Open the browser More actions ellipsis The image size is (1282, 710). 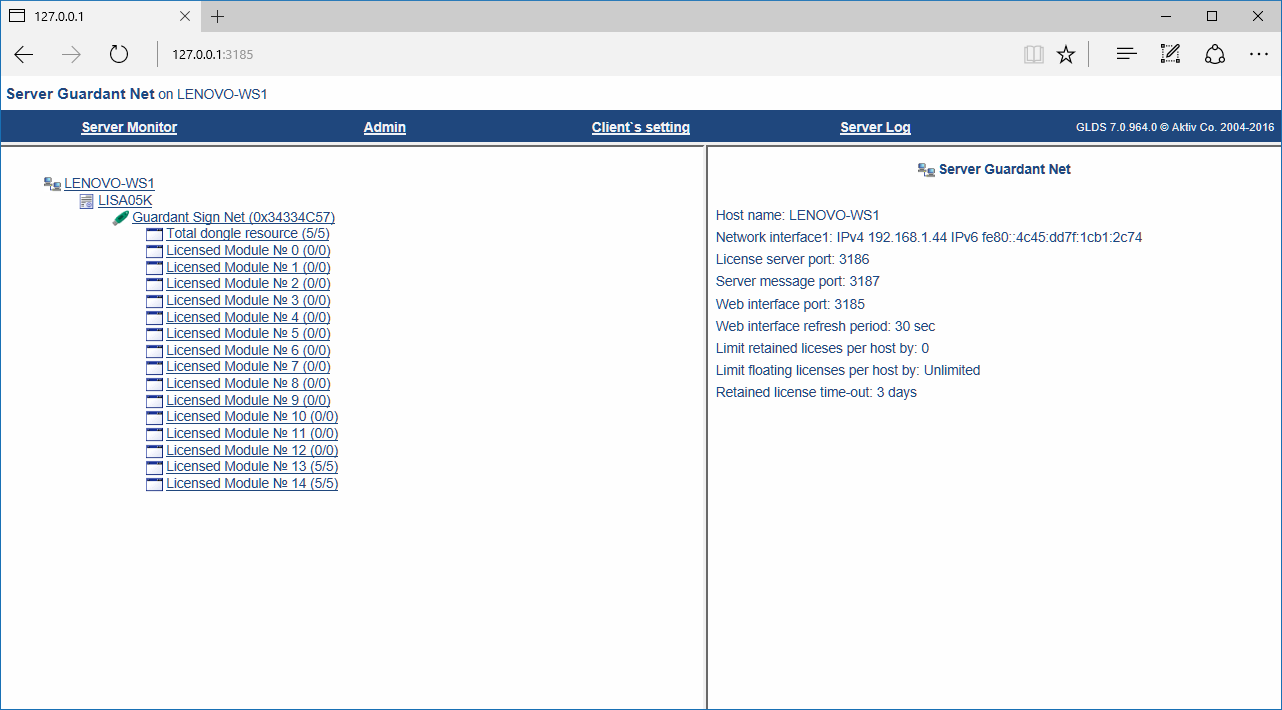click(x=1258, y=54)
